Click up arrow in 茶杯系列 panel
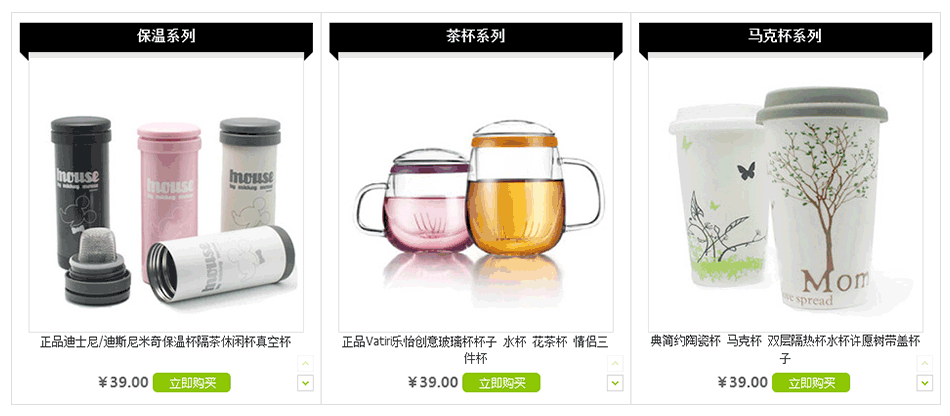This screenshot has width=950, height=416. pos(616,363)
